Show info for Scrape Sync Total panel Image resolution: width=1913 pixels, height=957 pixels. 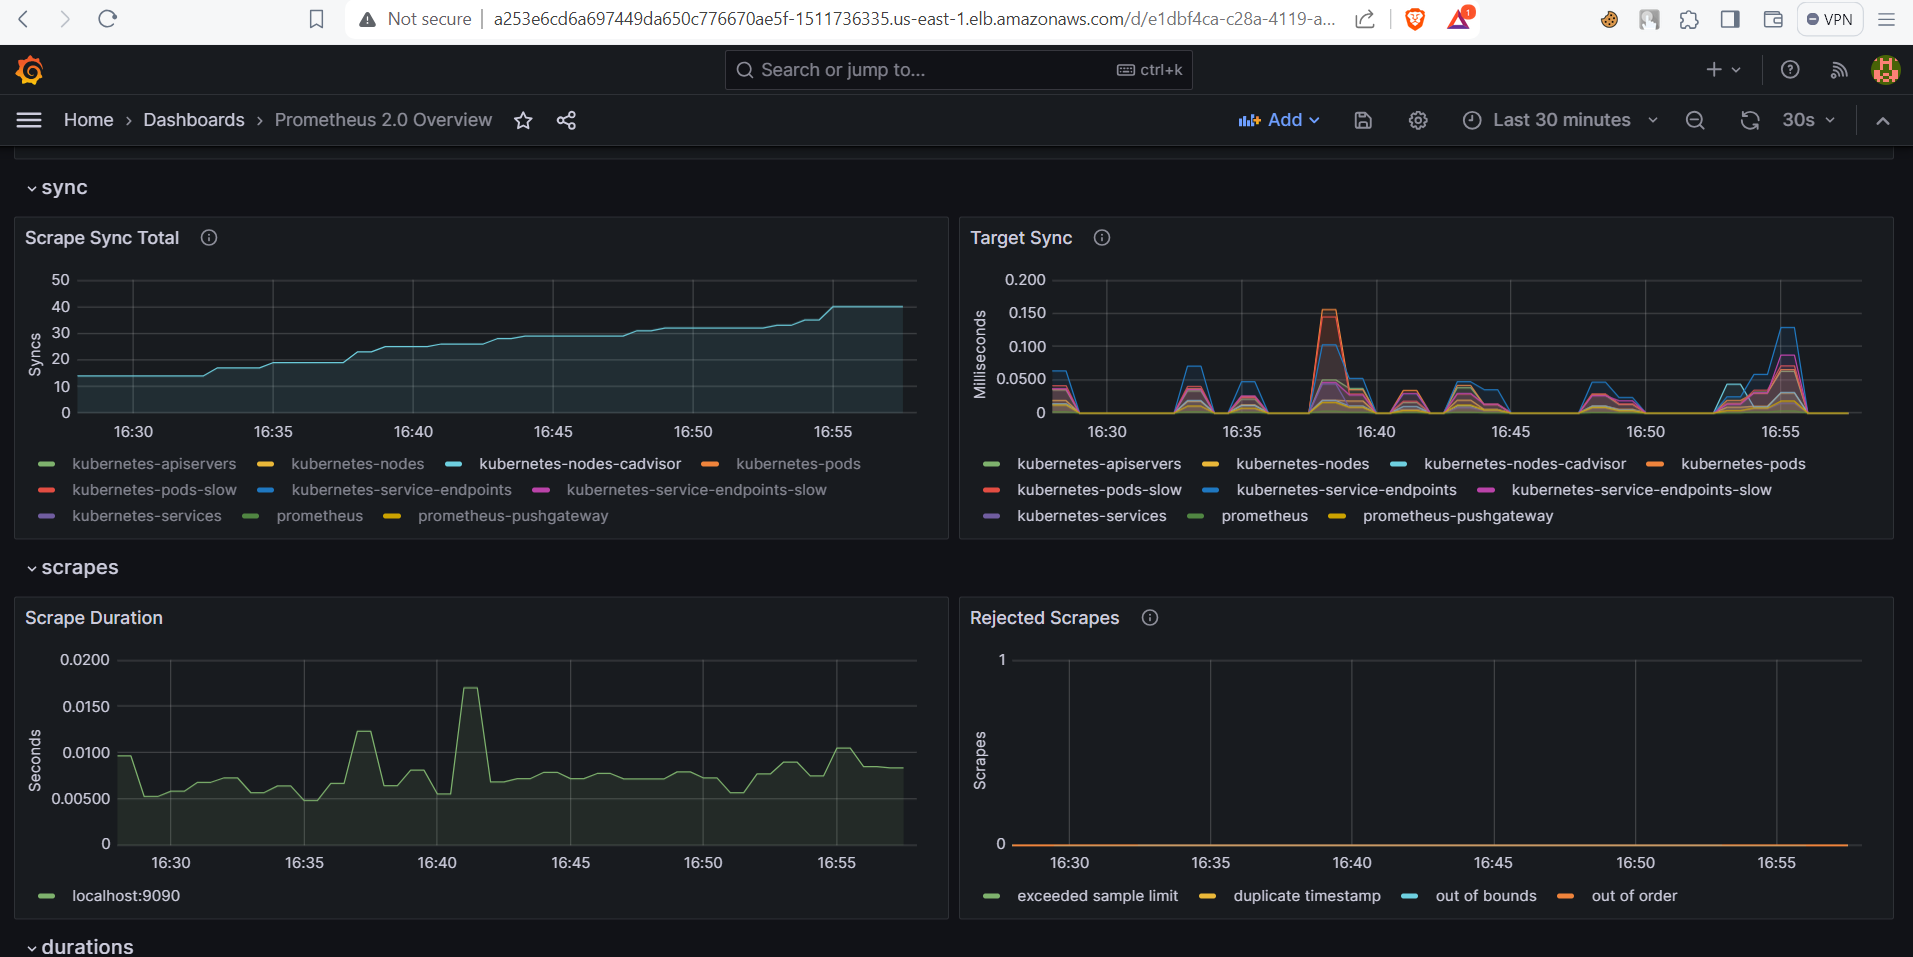pos(209,238)
